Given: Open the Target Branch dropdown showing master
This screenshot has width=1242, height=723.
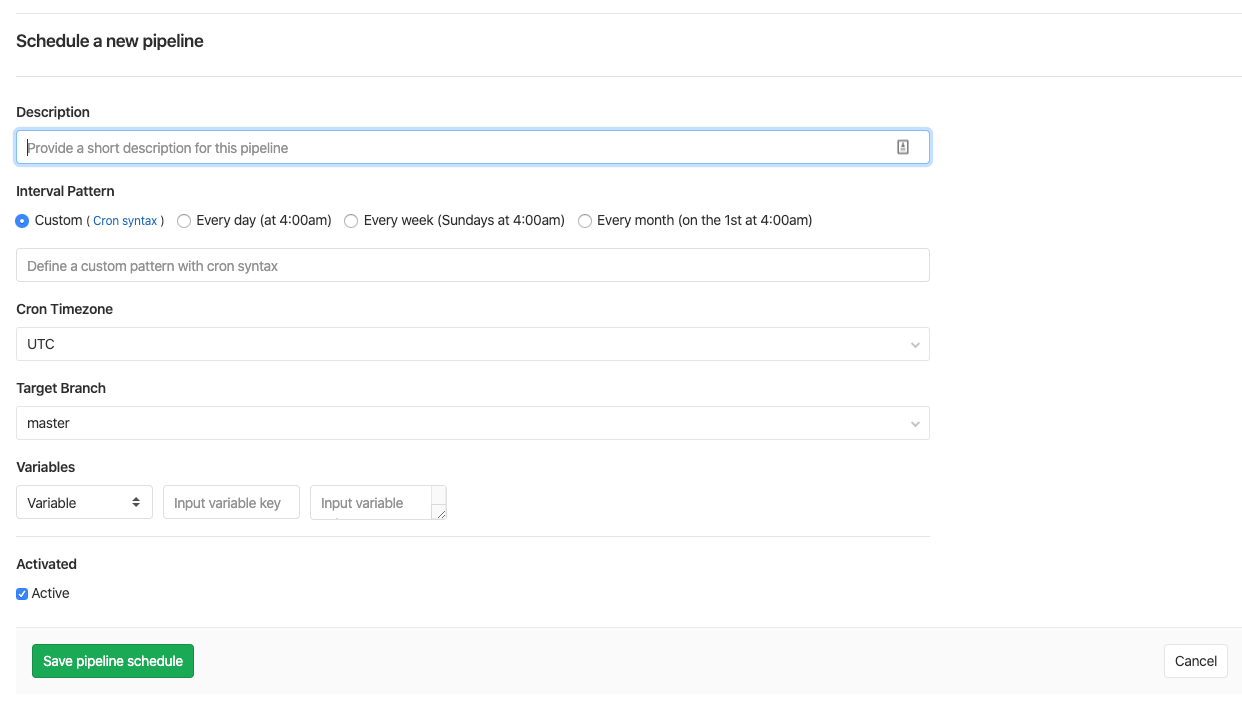Looking at the screenshot, I should coord(472,423).
